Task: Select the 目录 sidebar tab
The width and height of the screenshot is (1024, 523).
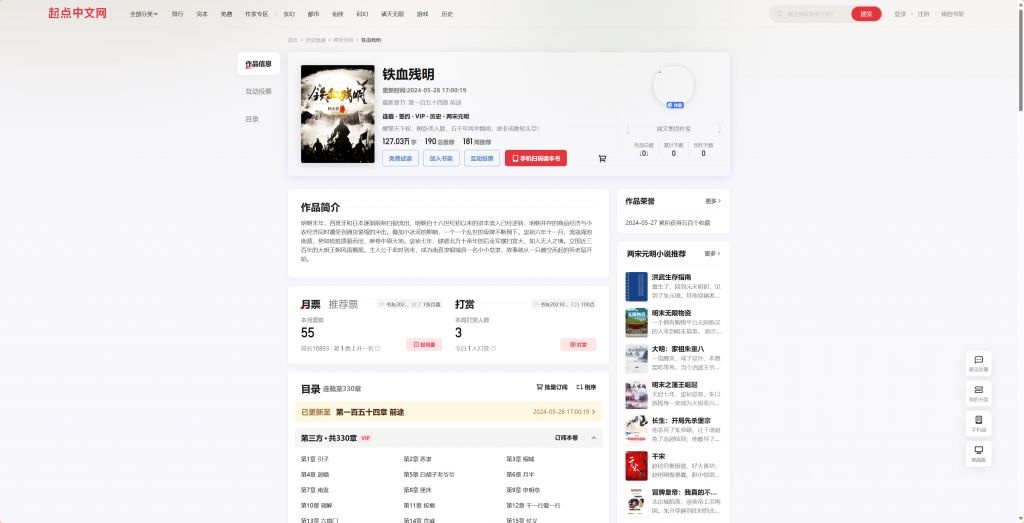Action: (x=253, y=119)
